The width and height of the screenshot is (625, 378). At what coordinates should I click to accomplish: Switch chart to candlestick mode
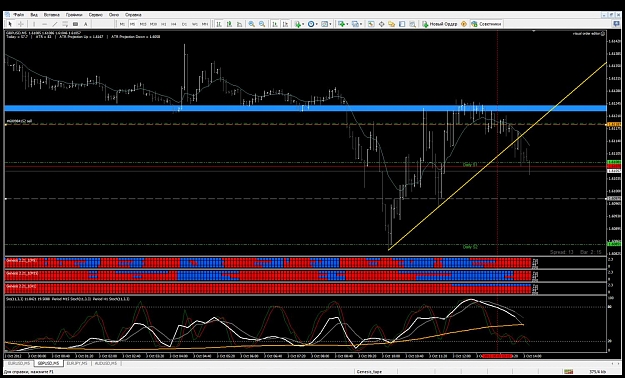[x=229, y=24]
